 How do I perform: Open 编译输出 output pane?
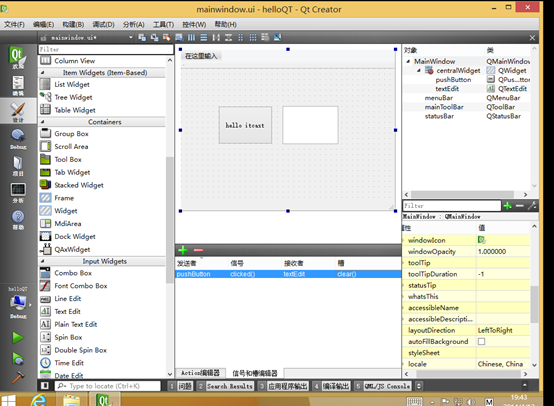[x=332, y=386]
